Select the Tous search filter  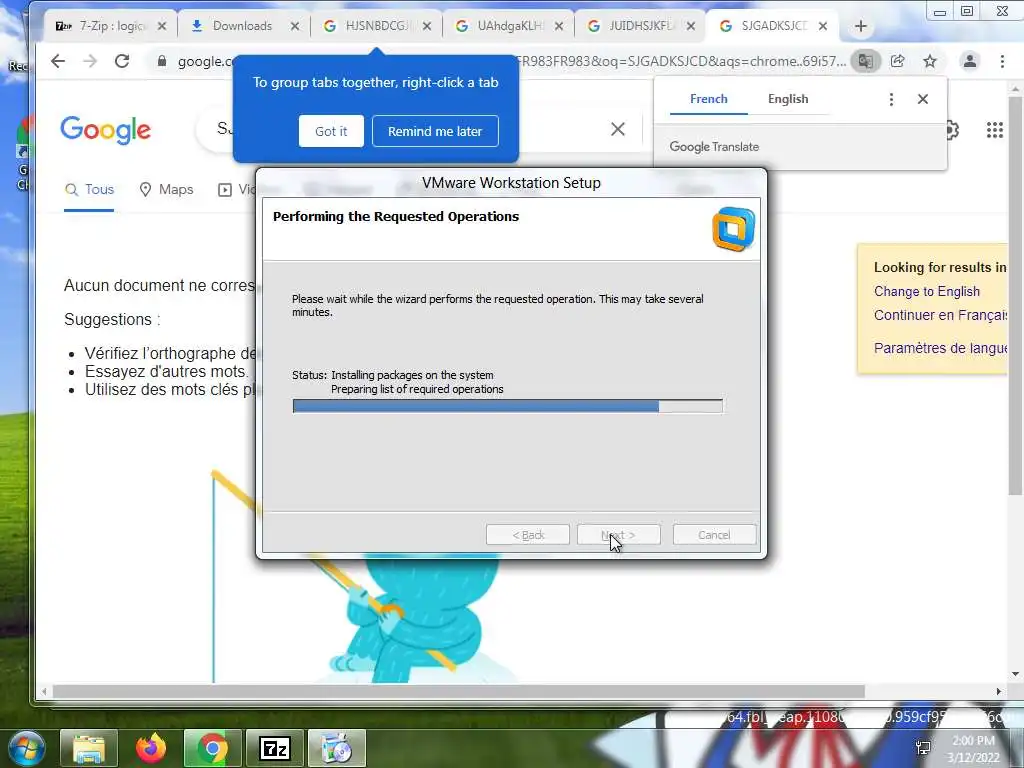[89, 189]
